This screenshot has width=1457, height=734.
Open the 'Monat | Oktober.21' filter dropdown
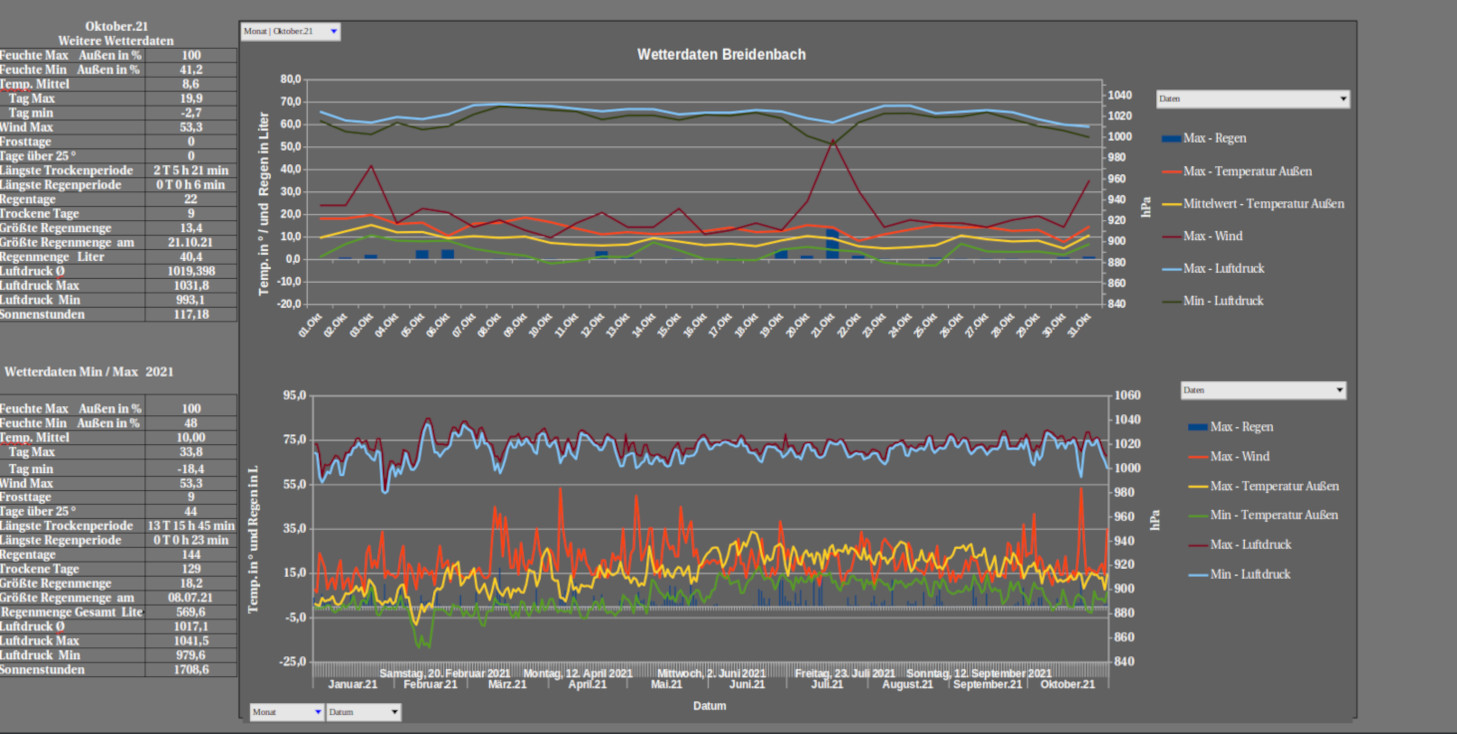(x=290, y=32)
